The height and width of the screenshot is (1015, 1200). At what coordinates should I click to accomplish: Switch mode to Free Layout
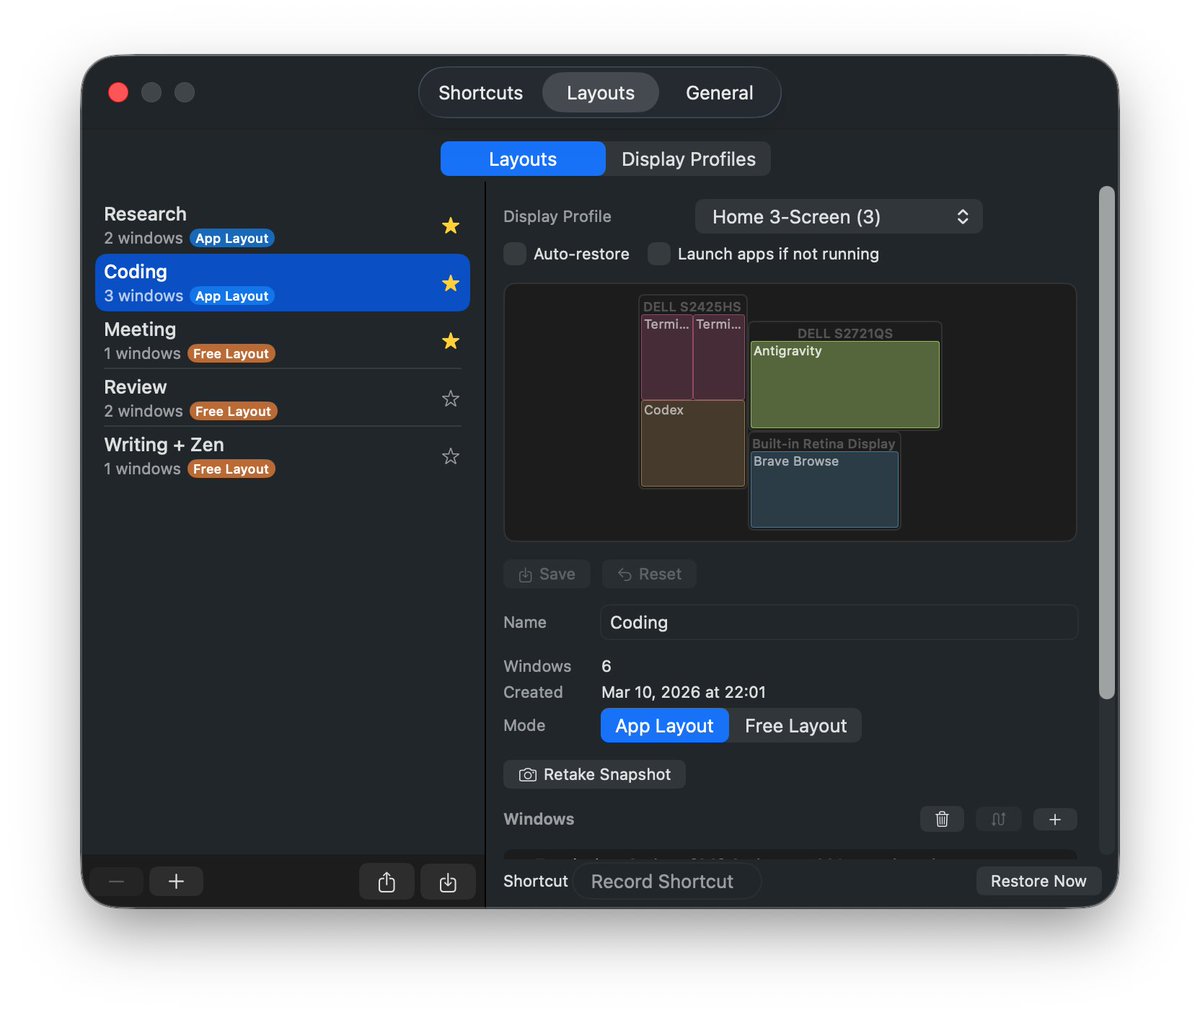click(x=796, y=726)
